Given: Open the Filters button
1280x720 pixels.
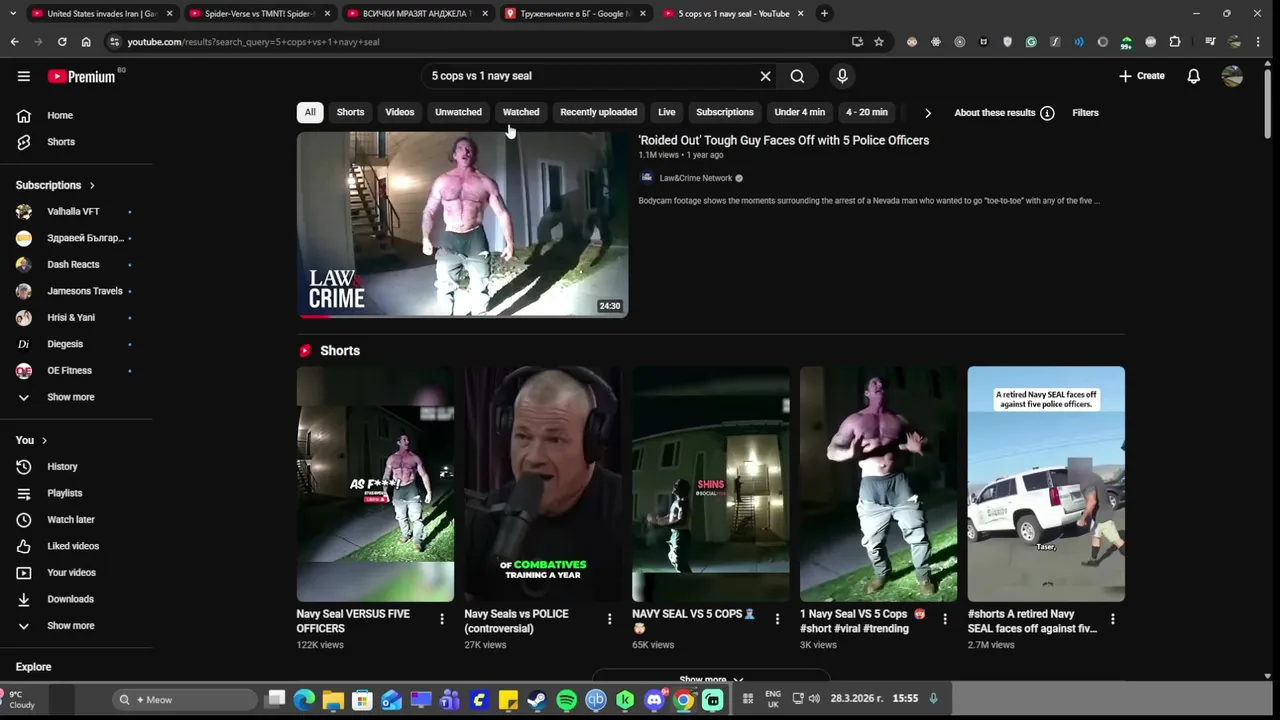Looking at the screenshot, I should 1085,113.
